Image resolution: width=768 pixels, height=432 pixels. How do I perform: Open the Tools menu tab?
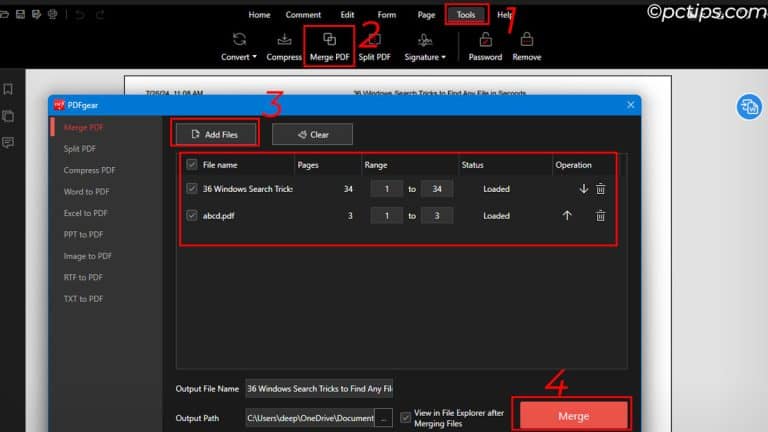467,15
